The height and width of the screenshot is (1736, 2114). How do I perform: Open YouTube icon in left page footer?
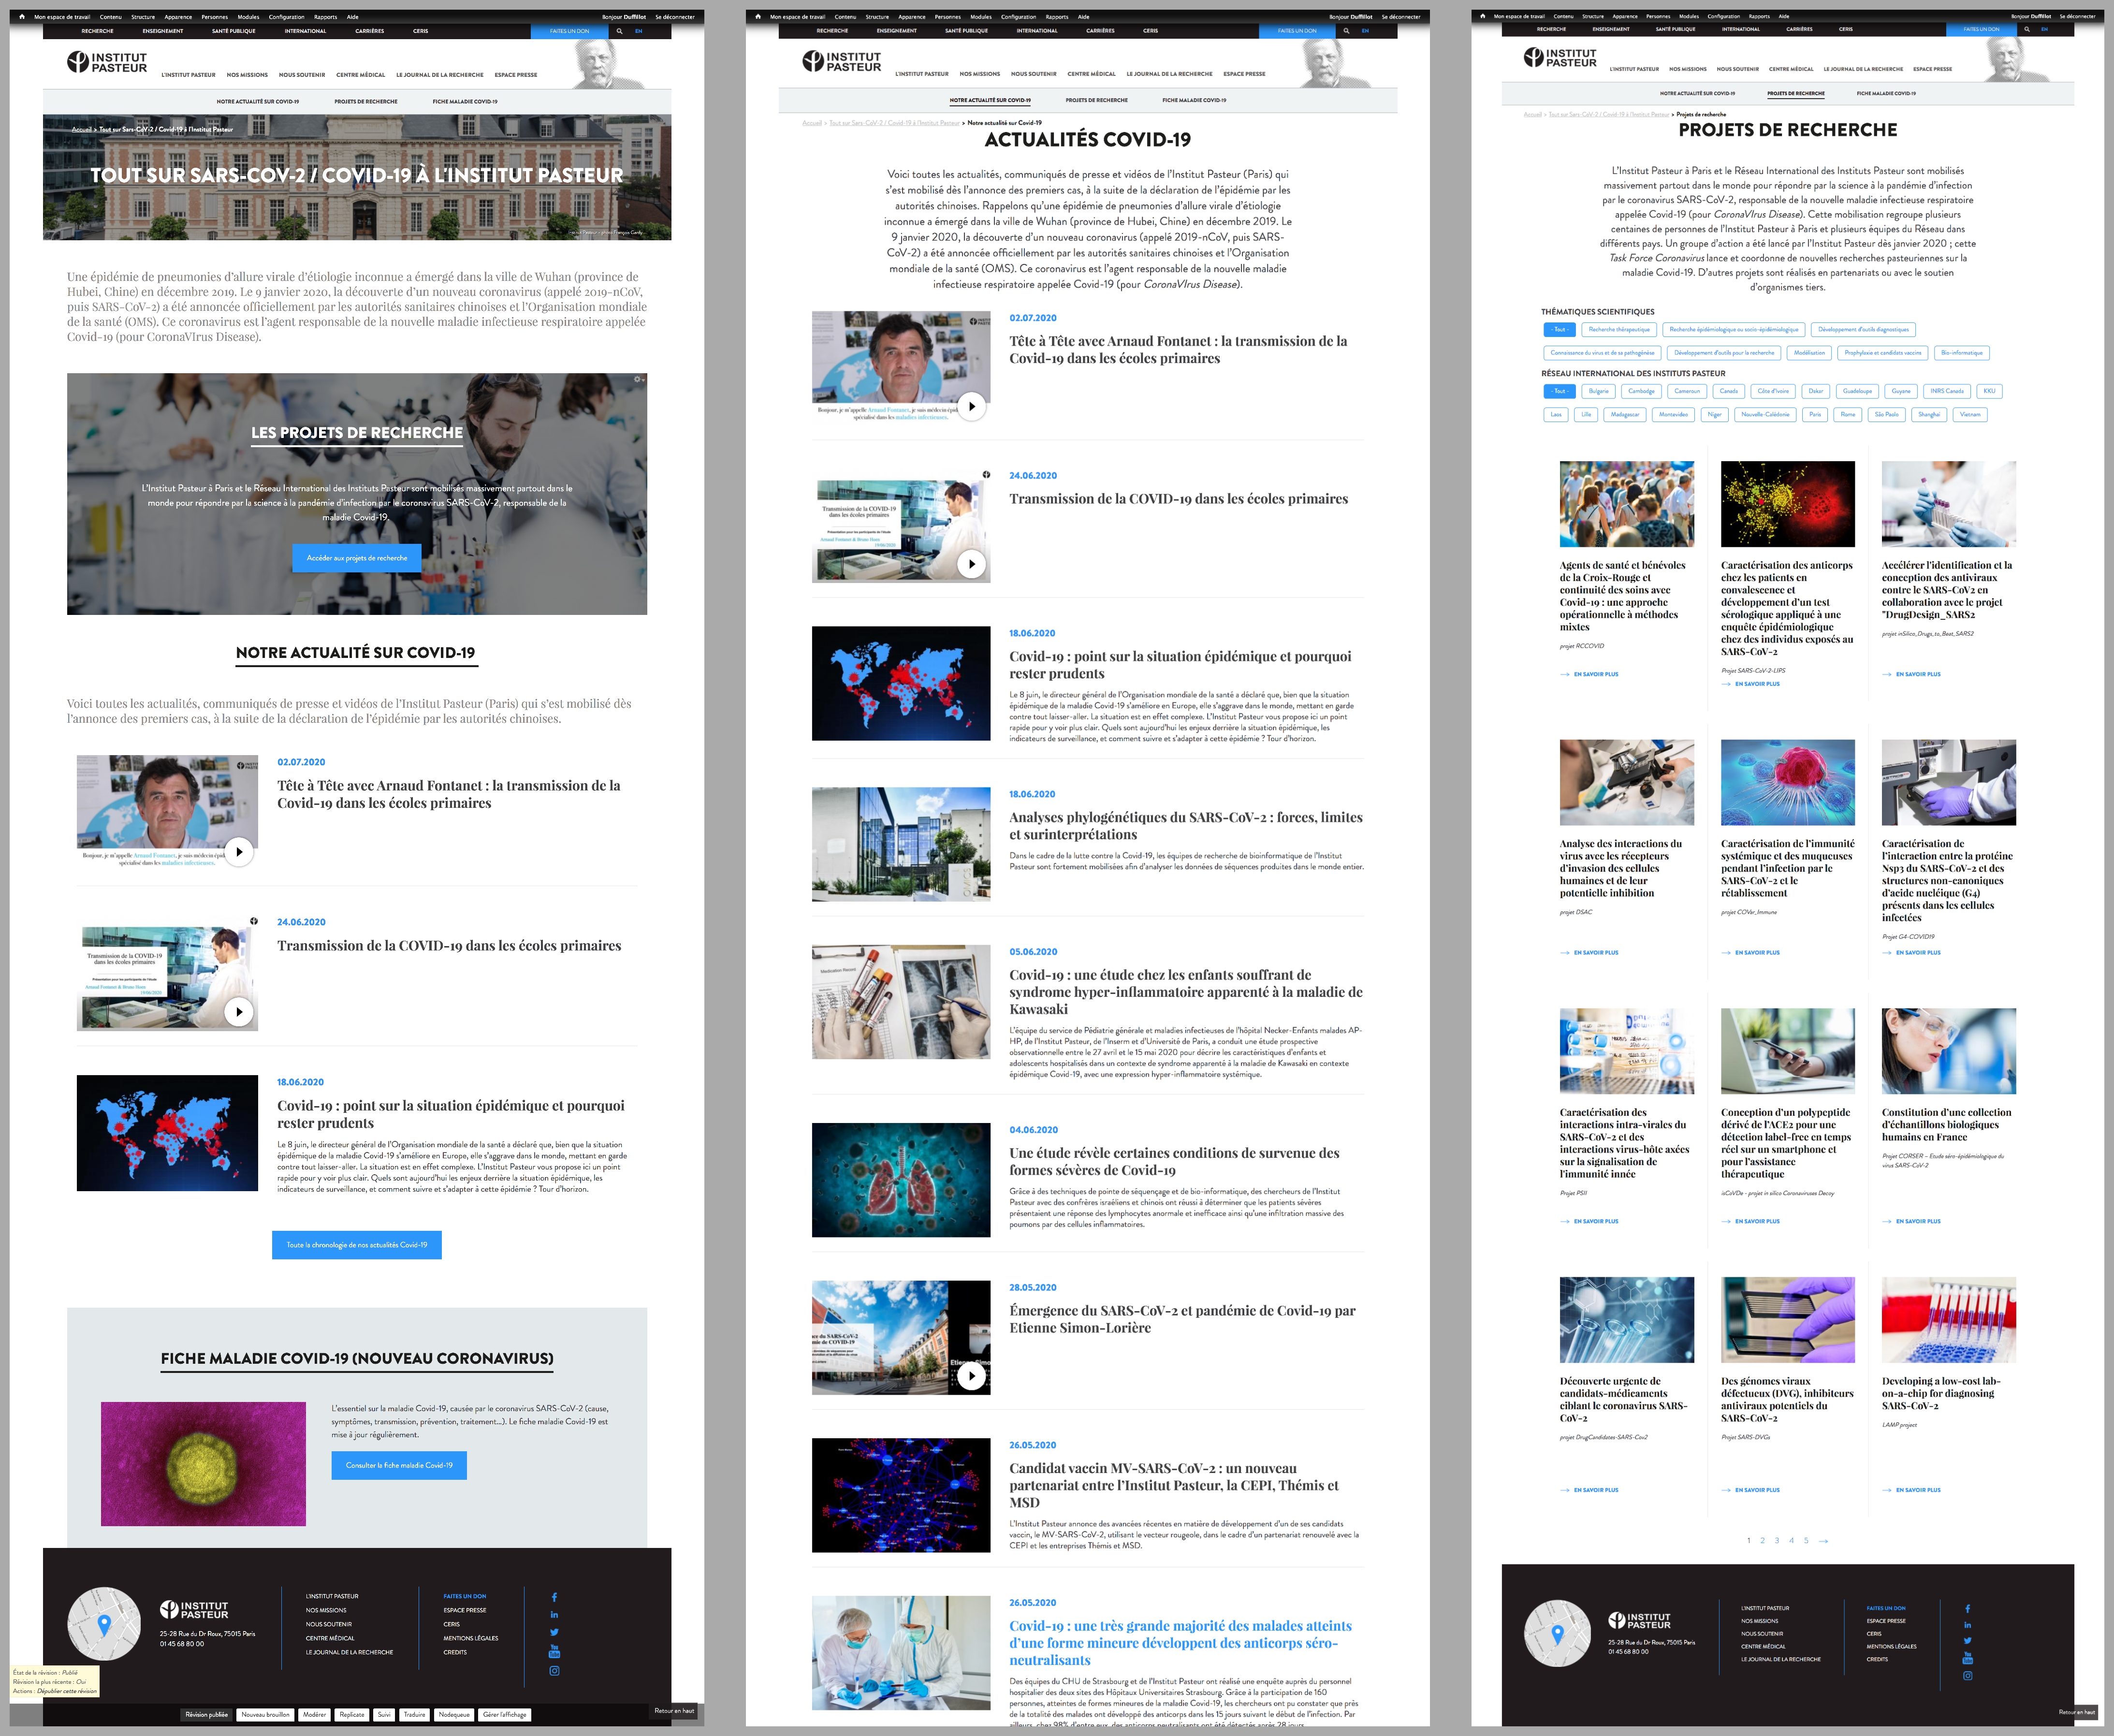pos(554,1651)
